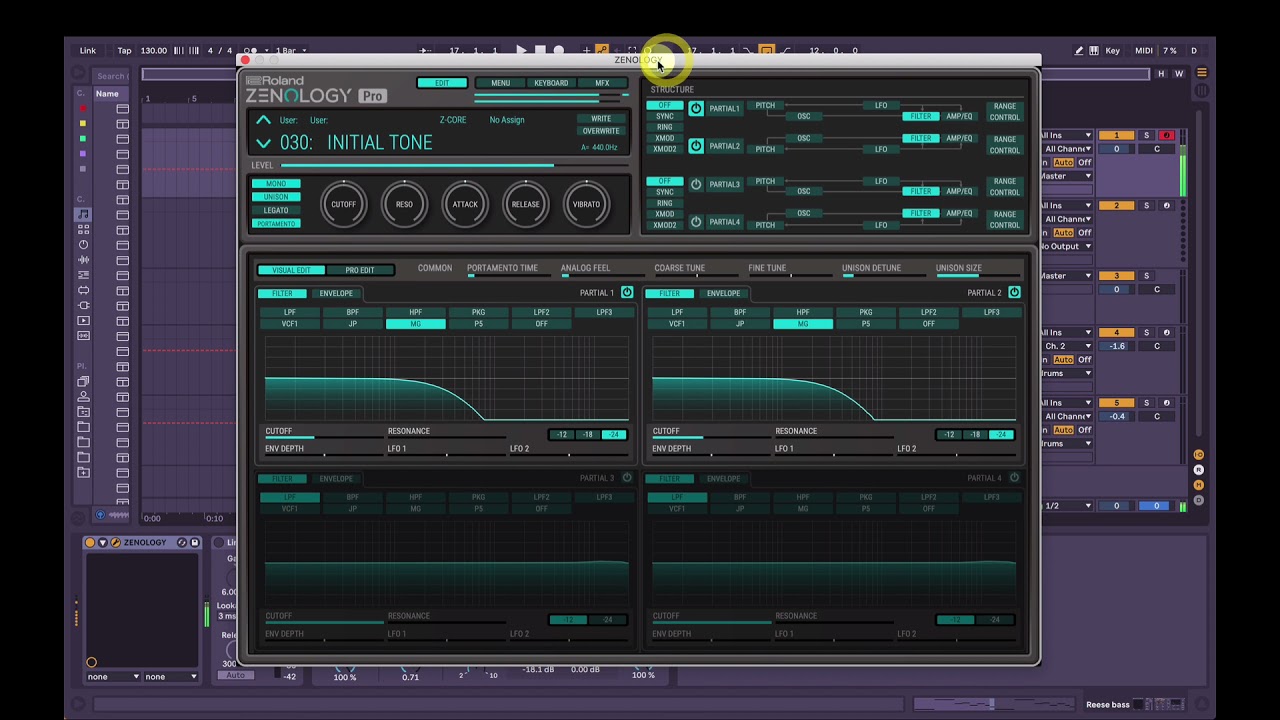The image size is (1280, 720).
Task: Switch to PRO EDIT mode
Action: (360, 270)
